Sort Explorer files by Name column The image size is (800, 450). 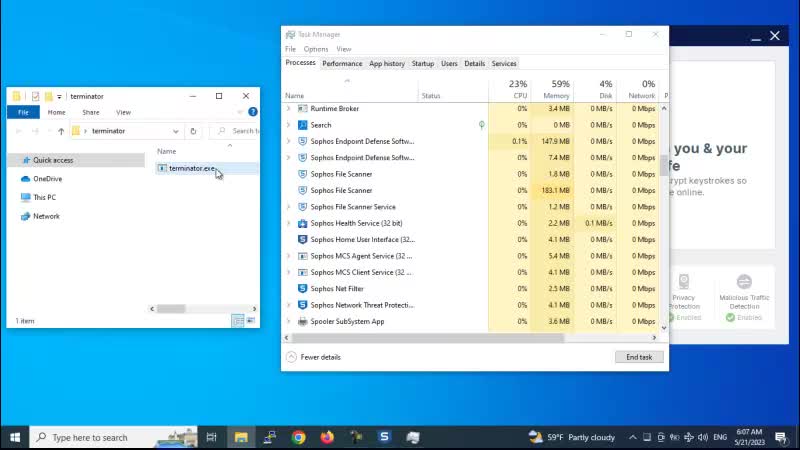166,152
